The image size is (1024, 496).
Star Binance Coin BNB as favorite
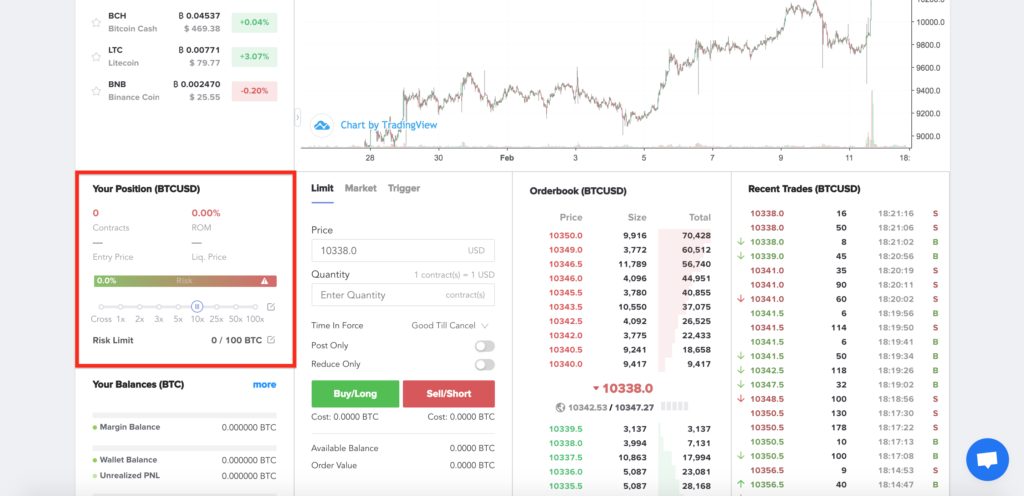coord(96,91)
